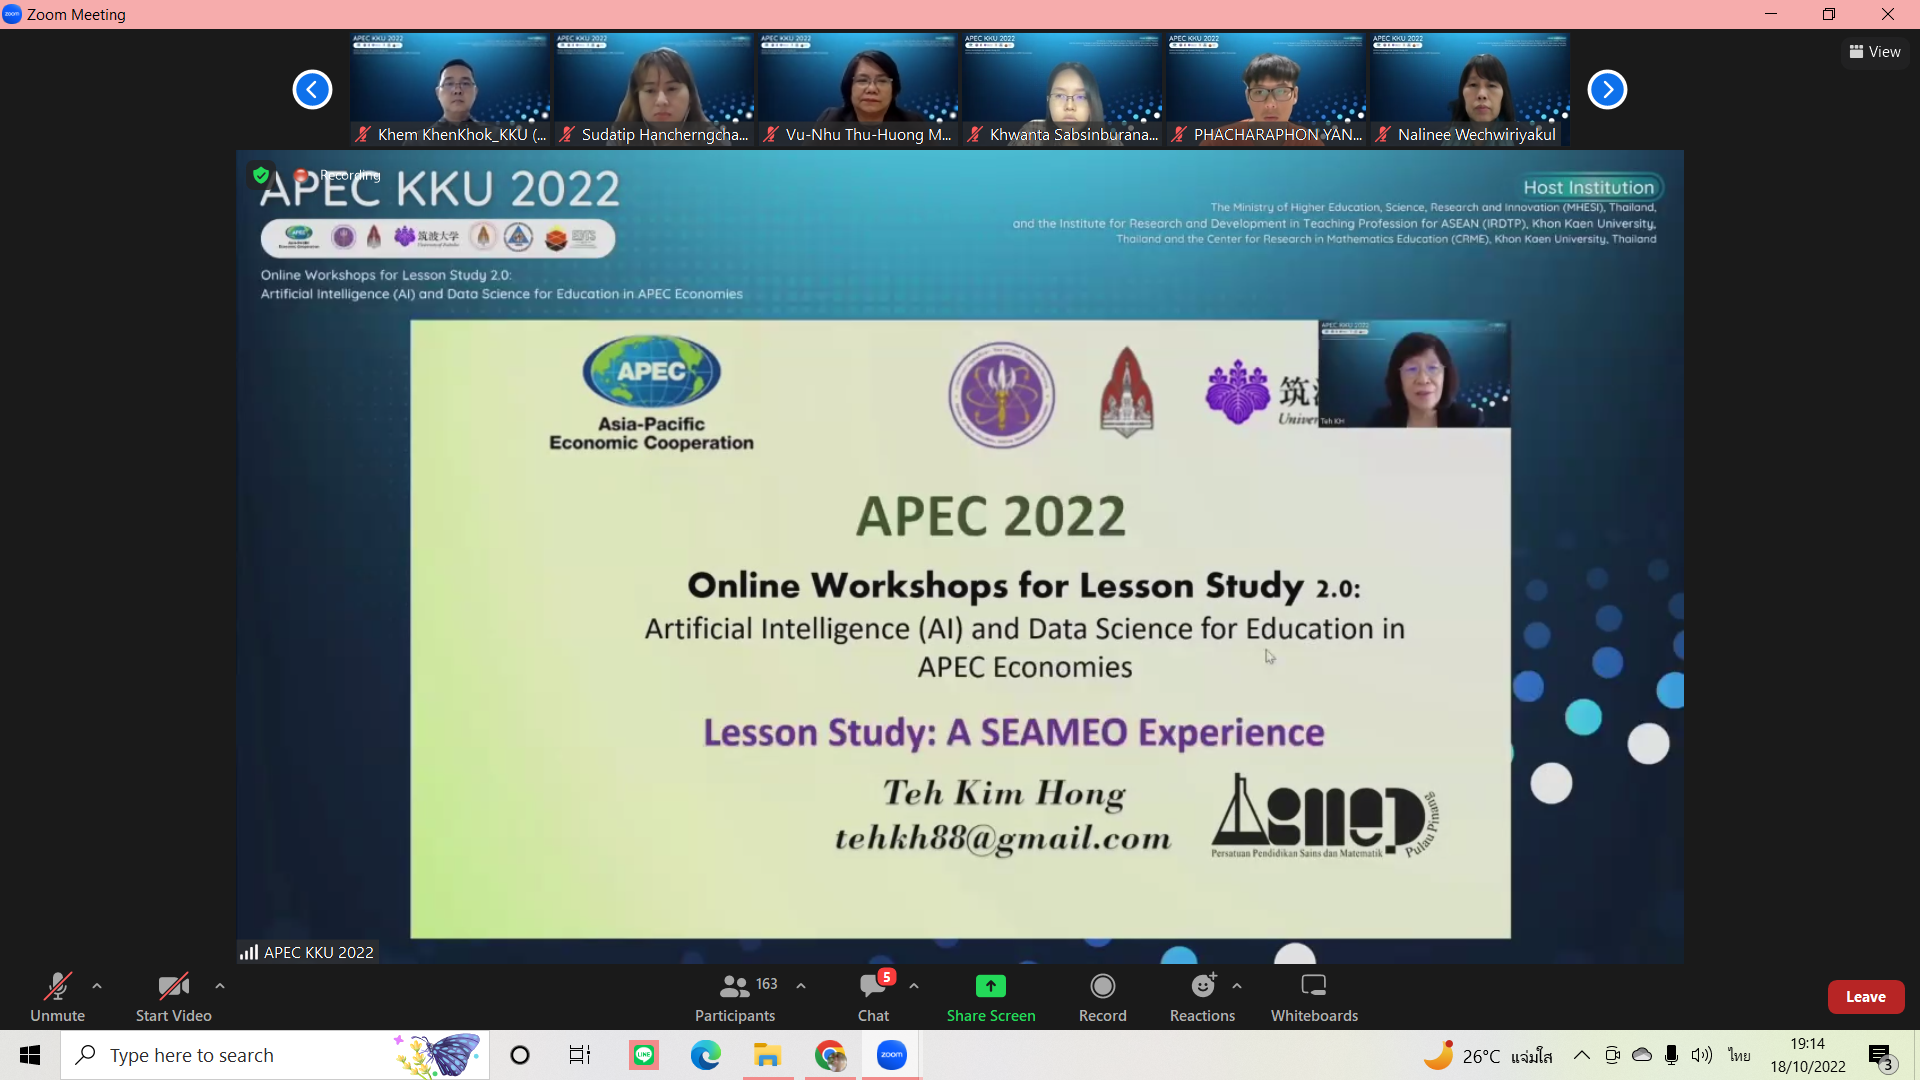Expand video options arrow beside Start Video
Viewport: 1920px width, 1080px height.
(220, 986)
